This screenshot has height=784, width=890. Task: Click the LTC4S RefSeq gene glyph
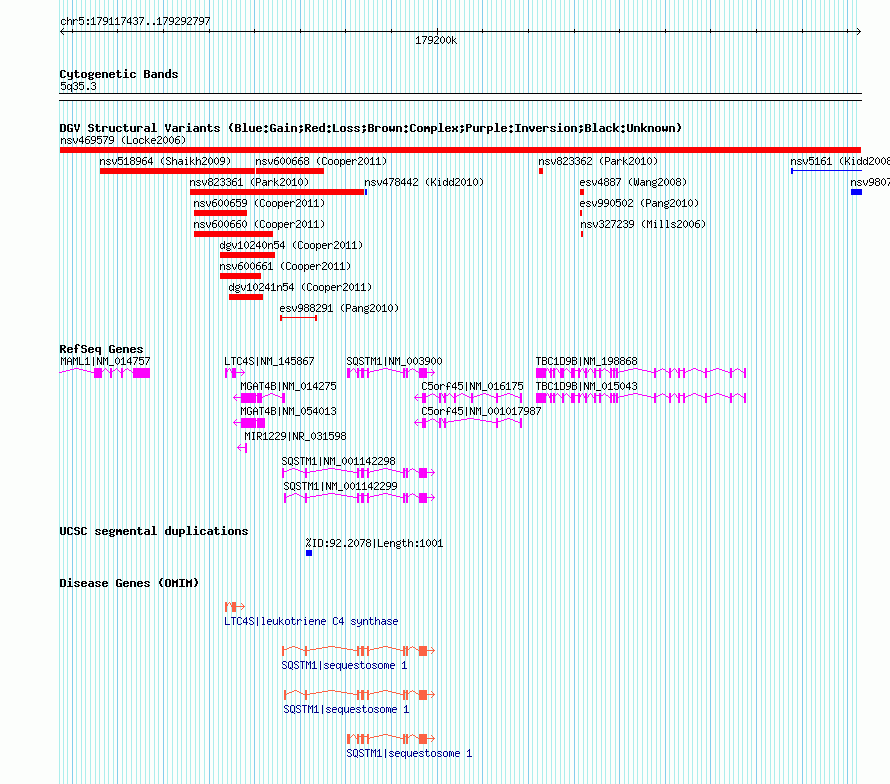234,373
